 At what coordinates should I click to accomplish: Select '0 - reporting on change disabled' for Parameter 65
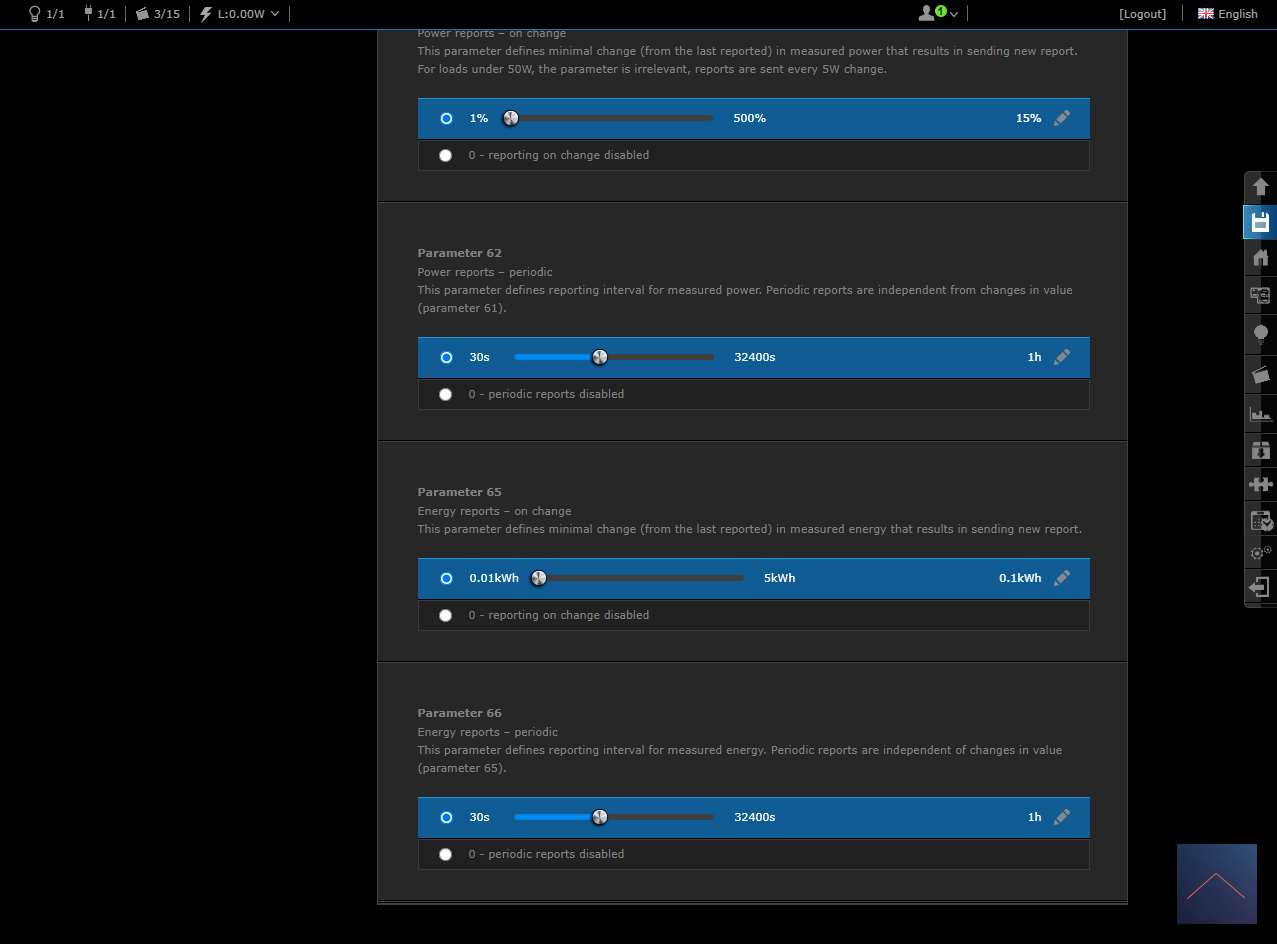(445, 615)
